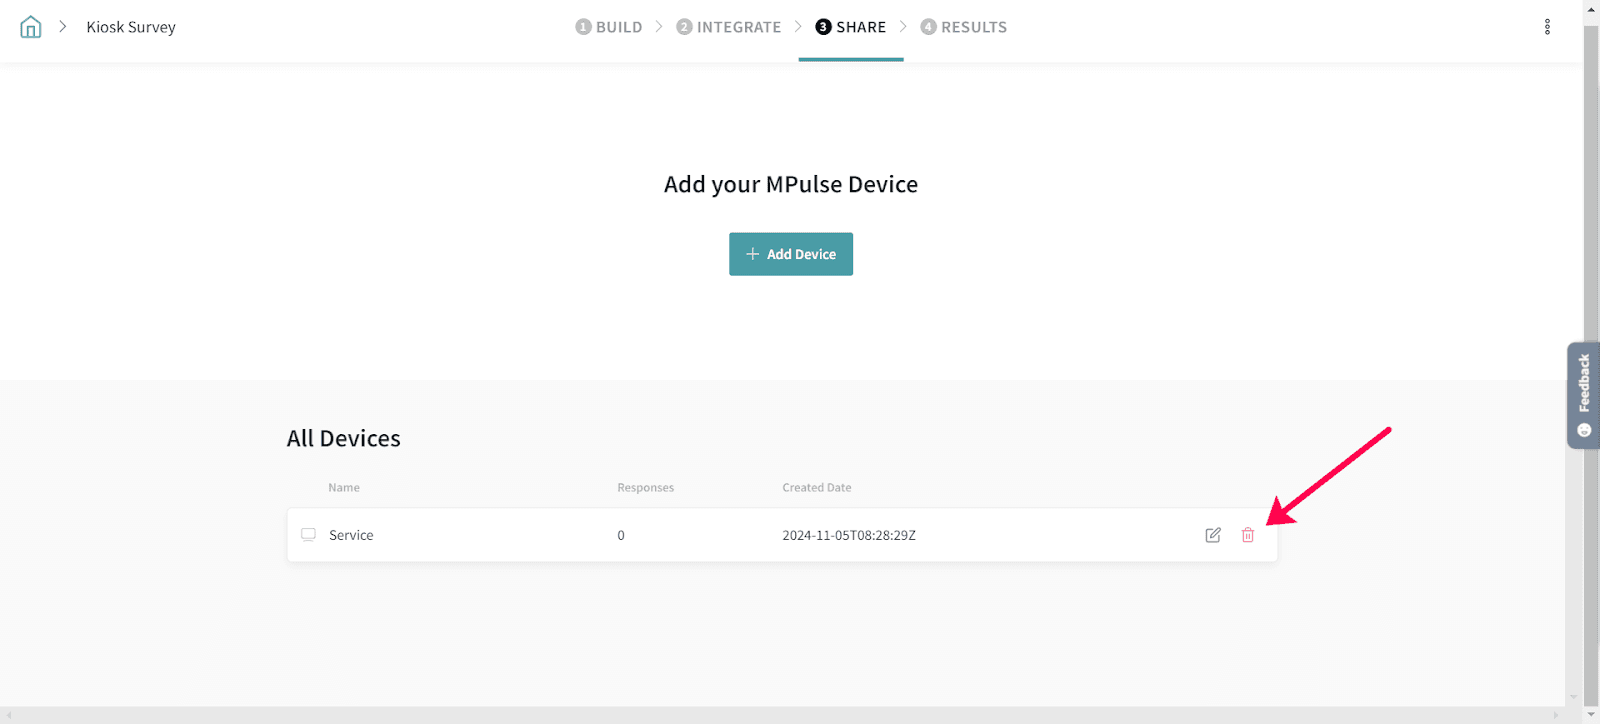
Task: Open the Results step tab
Action: tap(964, 27)
